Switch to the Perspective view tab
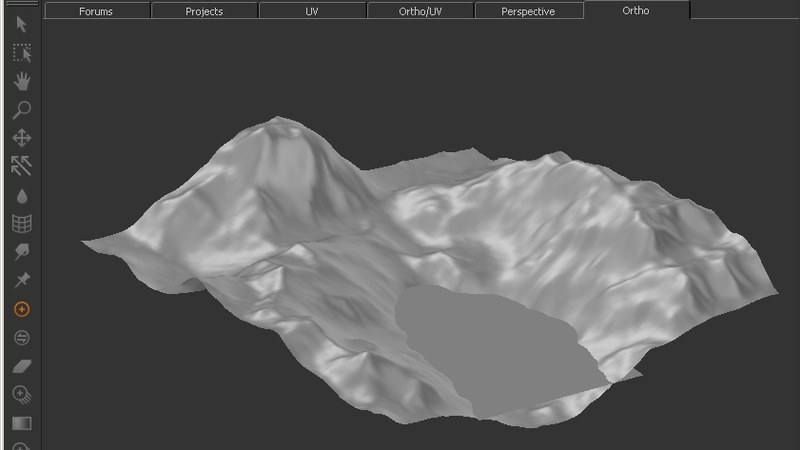This screenshot has width=800, height=450. tap(528, 11)
